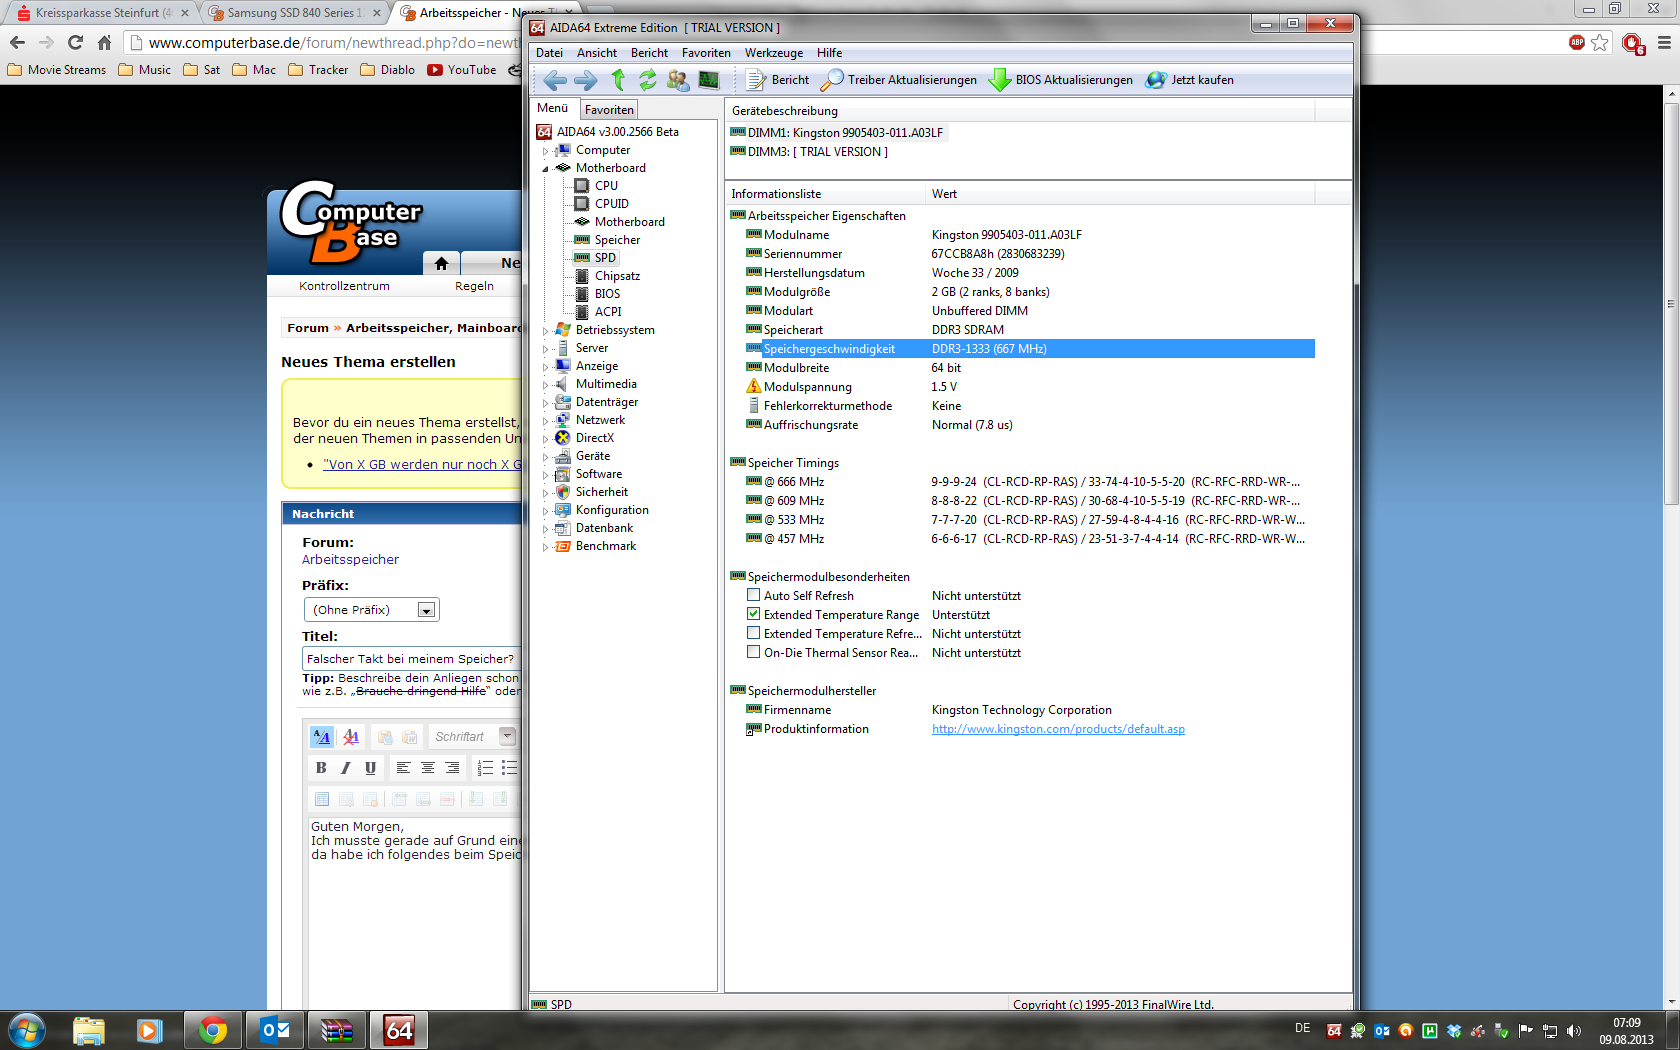Click the Titel input field
This screenshot has width=1680, height=1050.
[412, 659]
